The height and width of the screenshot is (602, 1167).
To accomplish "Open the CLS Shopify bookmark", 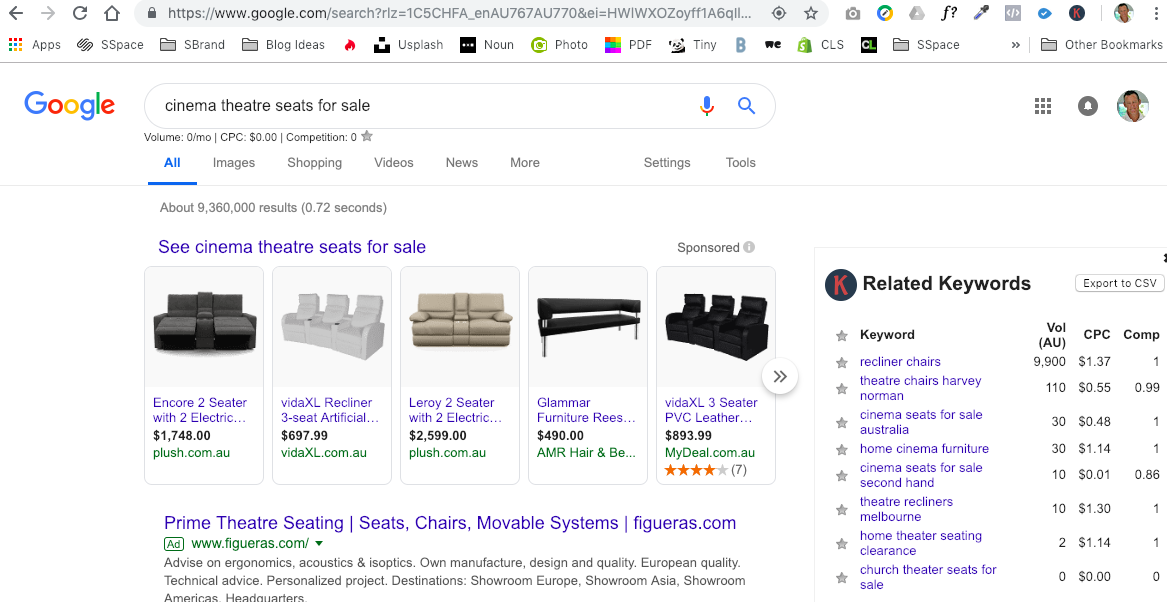I will [x=819, y=45].
